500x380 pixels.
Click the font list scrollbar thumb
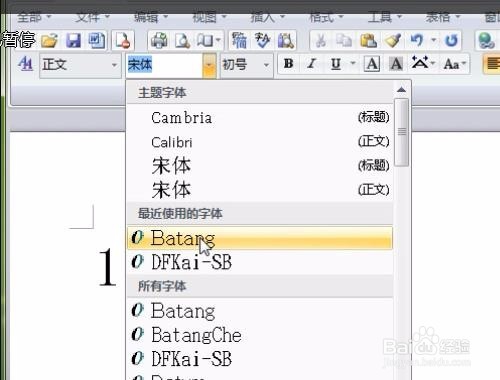[402, 132]
